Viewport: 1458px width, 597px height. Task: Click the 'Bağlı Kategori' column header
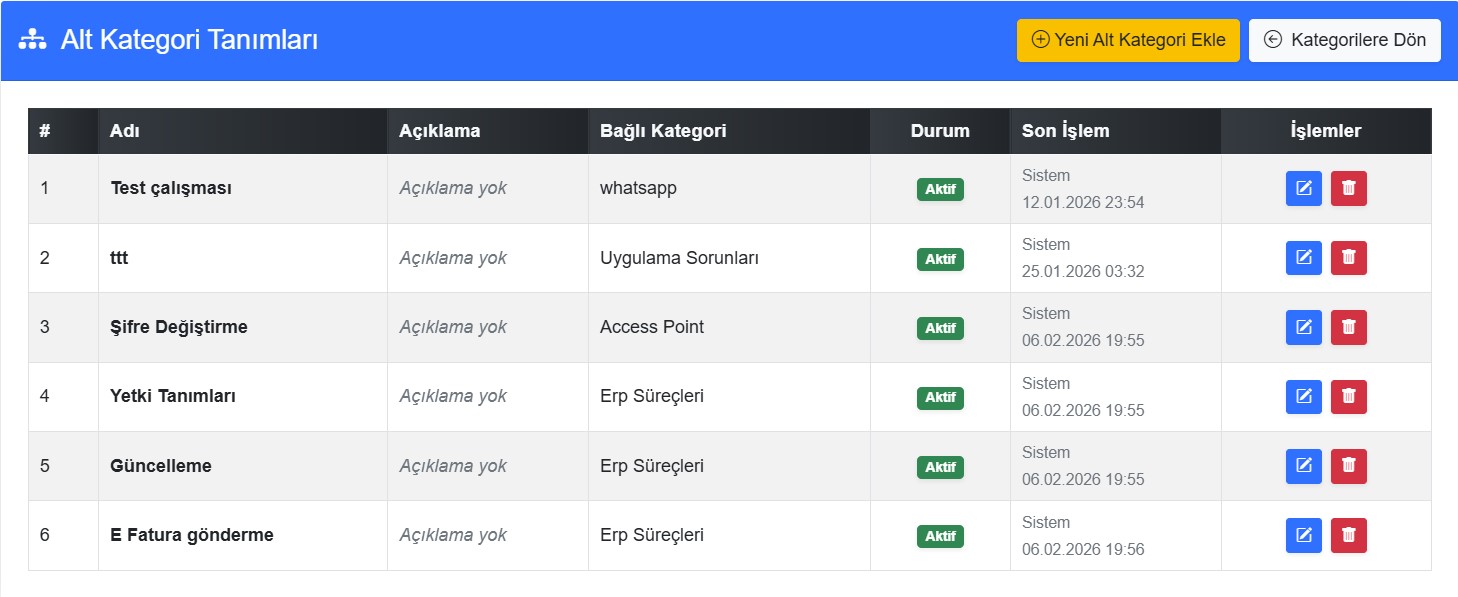point(663,131)
